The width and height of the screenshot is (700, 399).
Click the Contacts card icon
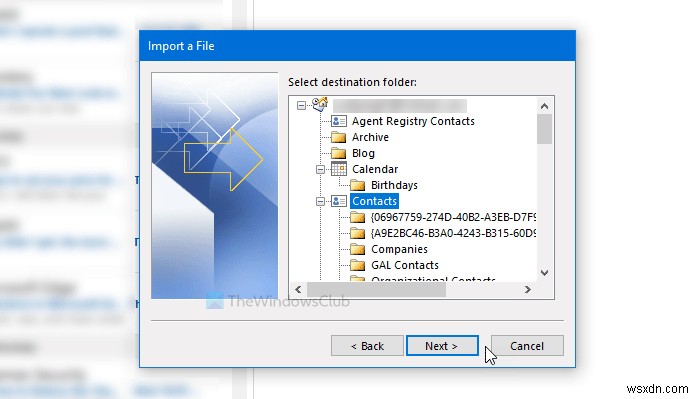(339, 201)
